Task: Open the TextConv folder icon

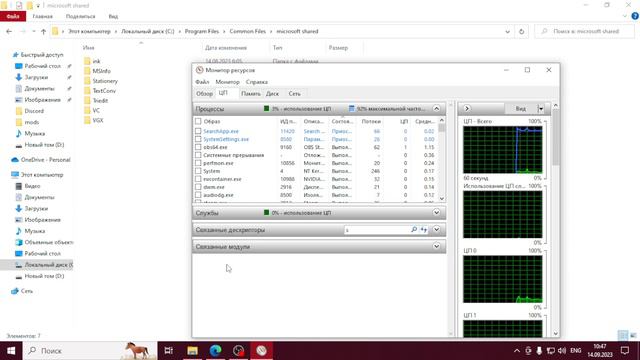Action: pos(87,91)
